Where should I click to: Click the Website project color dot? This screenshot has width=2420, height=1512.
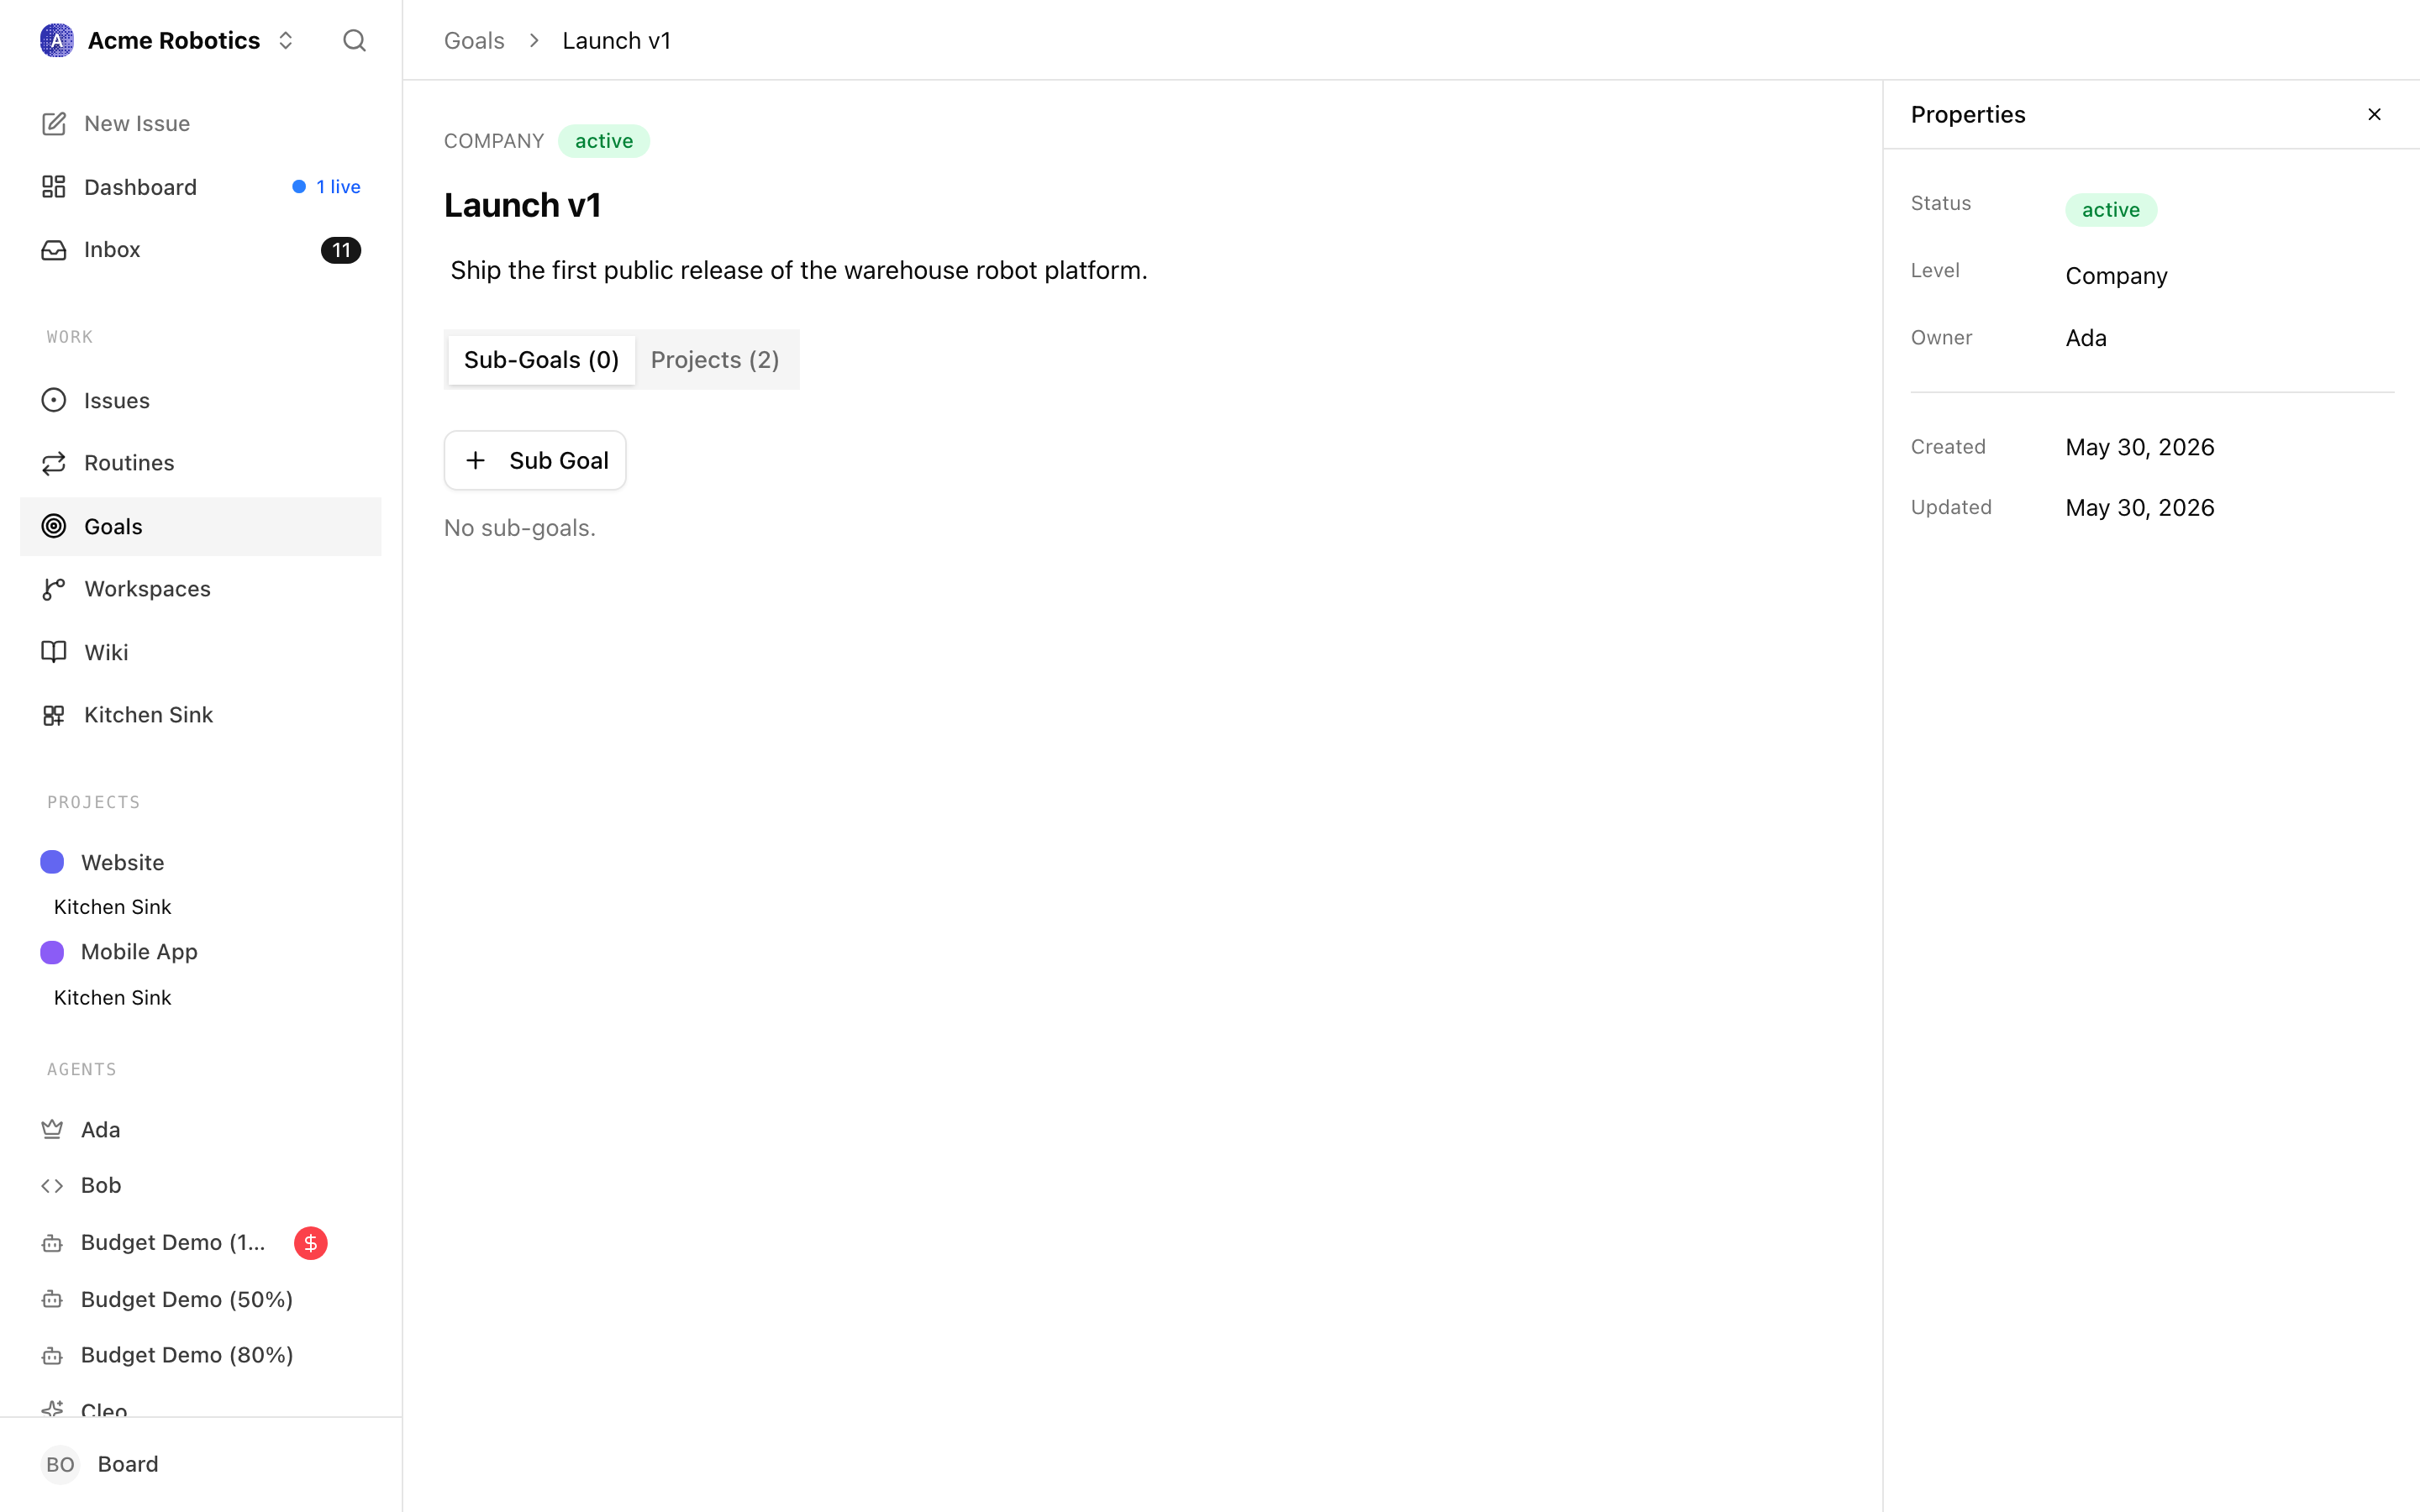(x=52, y=862)
